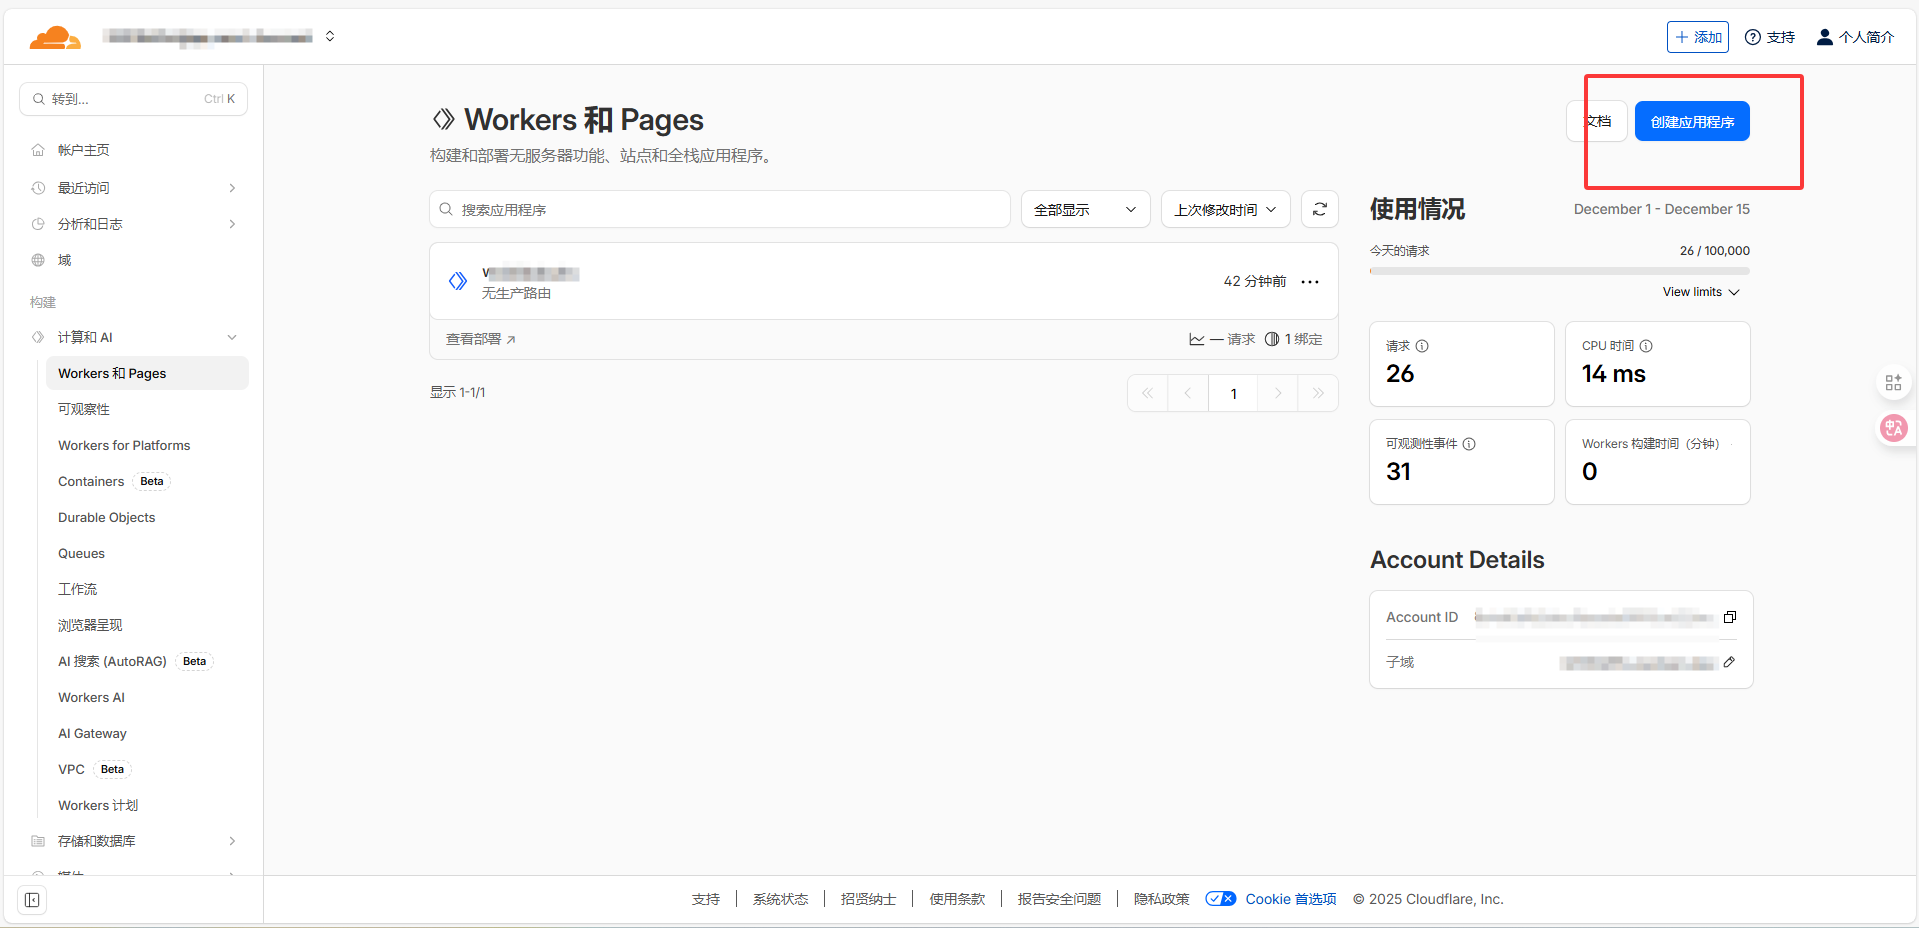The image size is (1919, 928).
Task: Open the 全部显示 filter dropdown
Action: pyautogui.click(x=1085, y=209)
